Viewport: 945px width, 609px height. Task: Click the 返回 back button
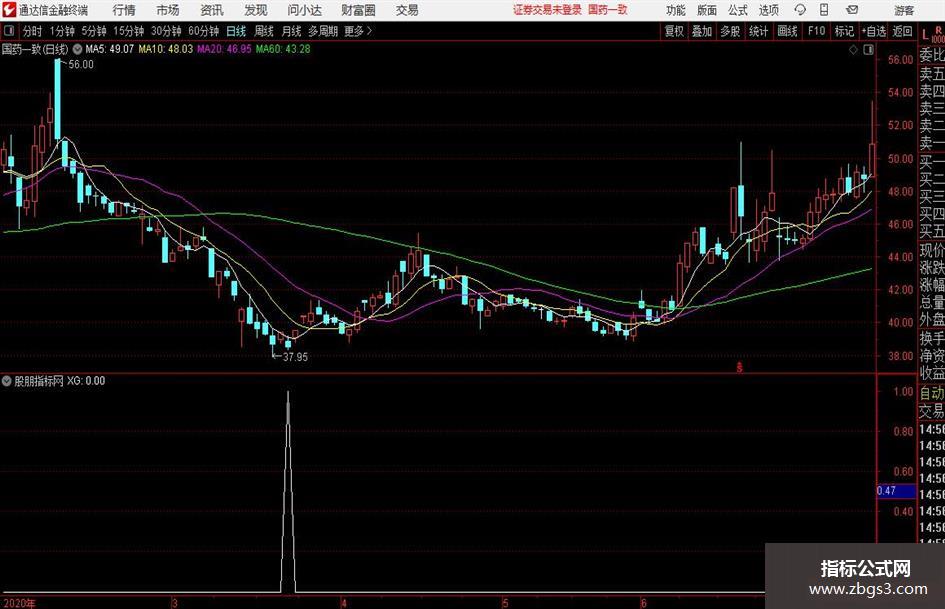click(x=902, y=31)
